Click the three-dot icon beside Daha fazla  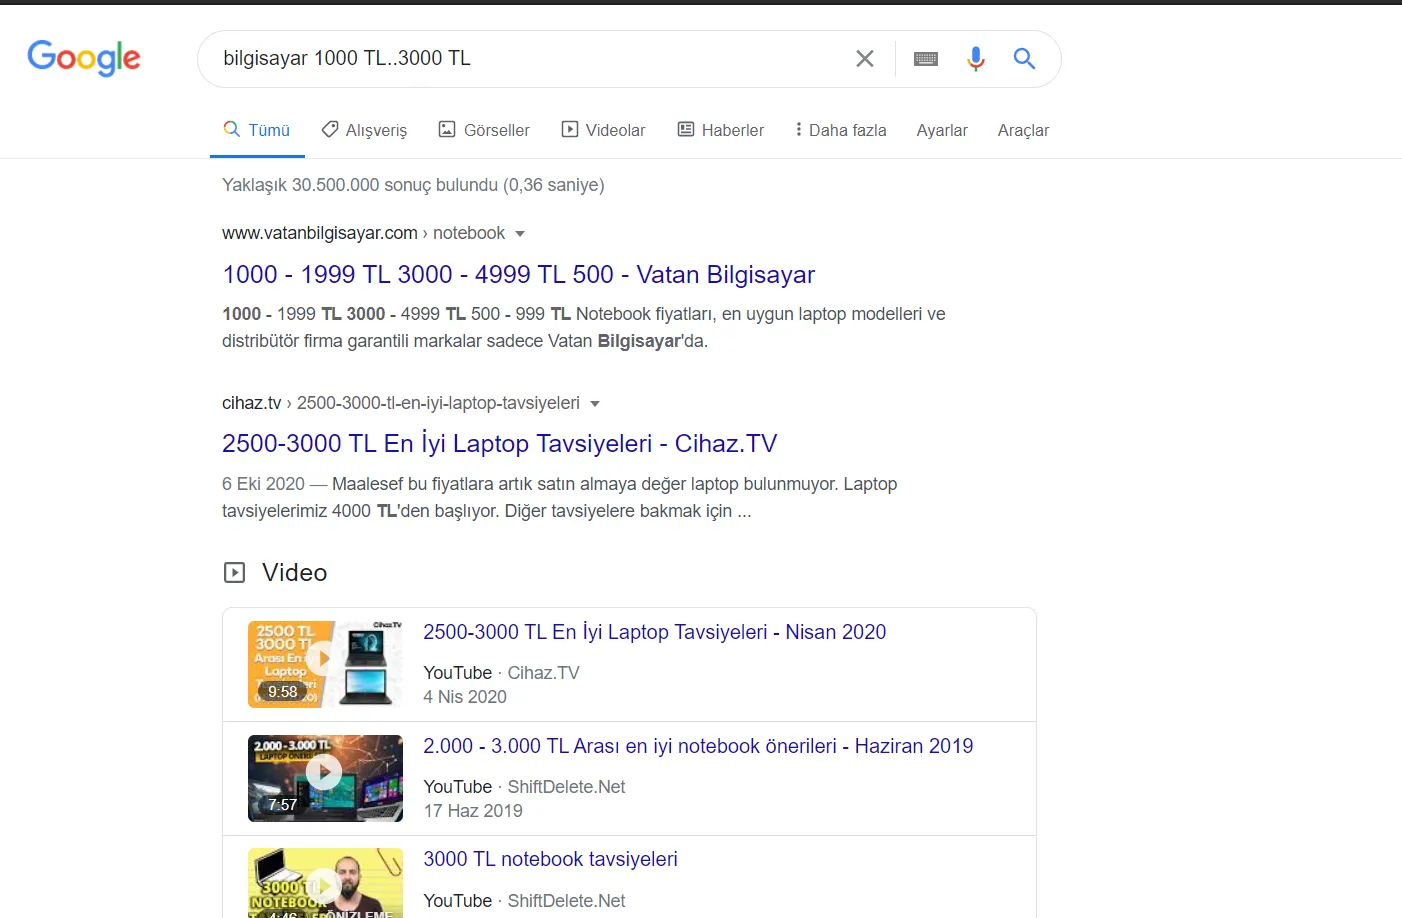tap(798, 129)
